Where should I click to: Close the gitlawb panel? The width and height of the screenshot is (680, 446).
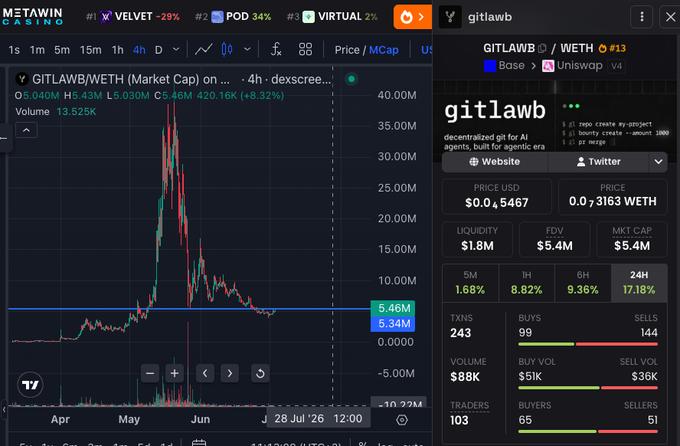670,17
